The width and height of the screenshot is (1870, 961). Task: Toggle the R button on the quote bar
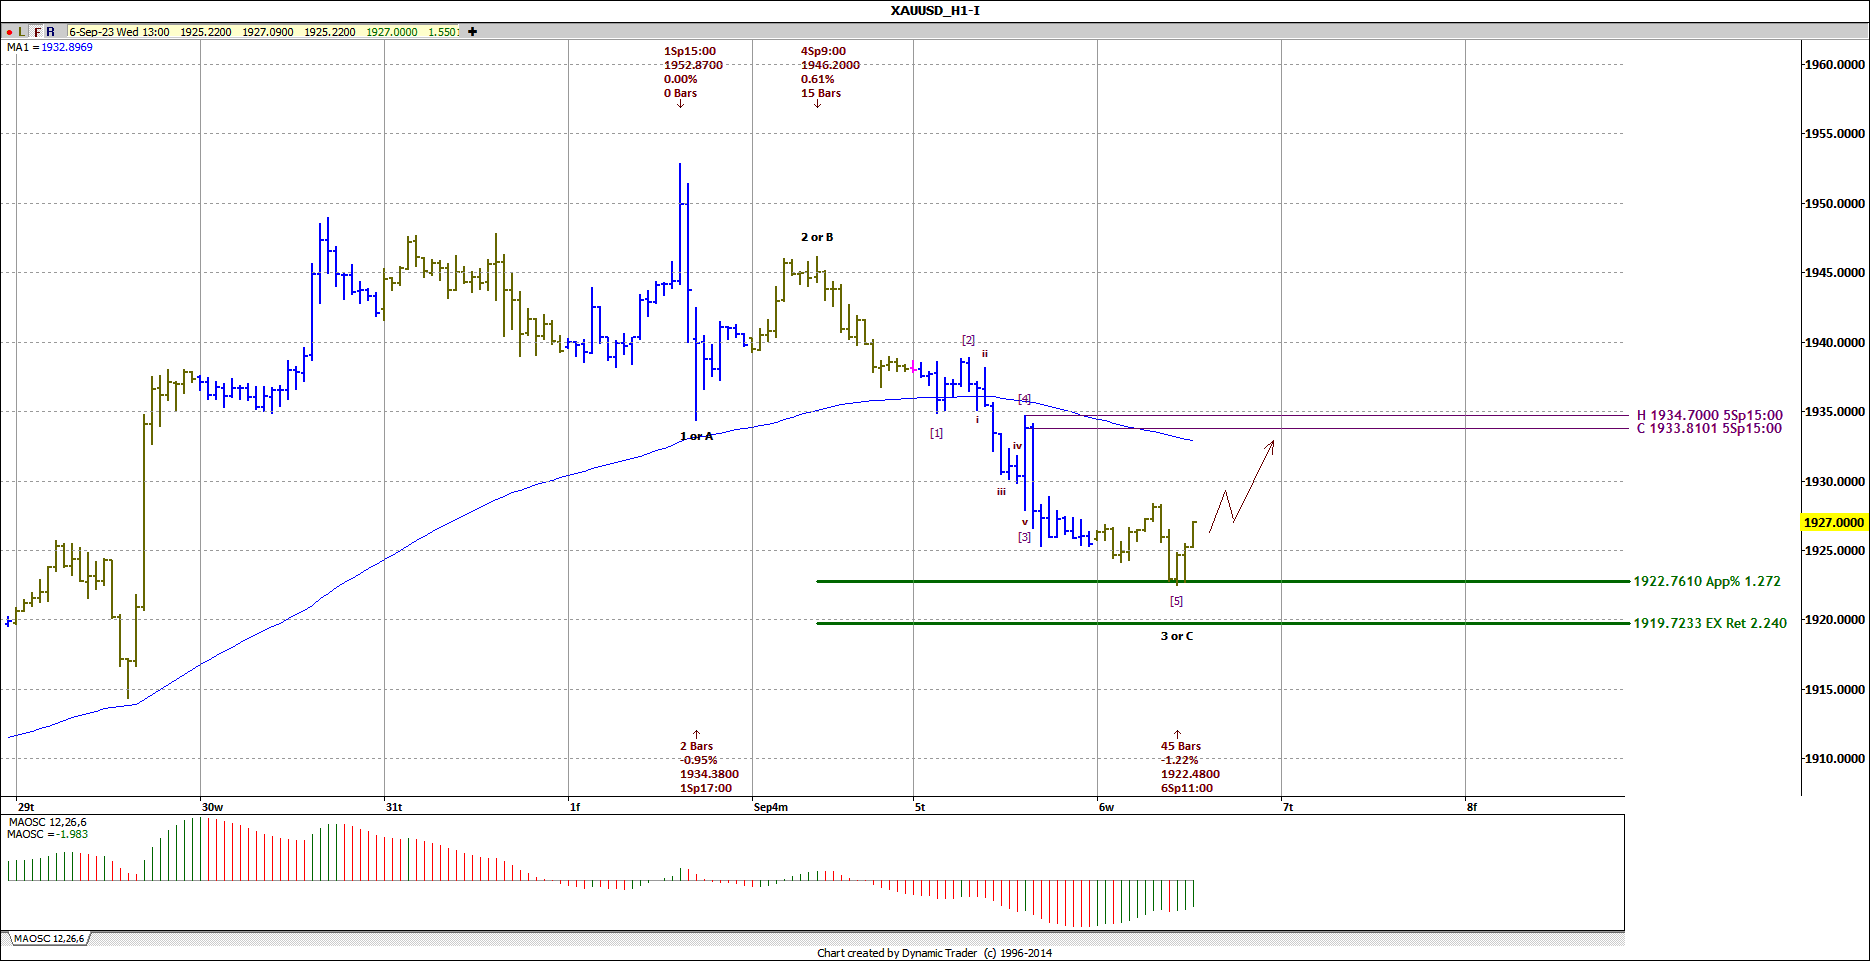pos(49,31)
